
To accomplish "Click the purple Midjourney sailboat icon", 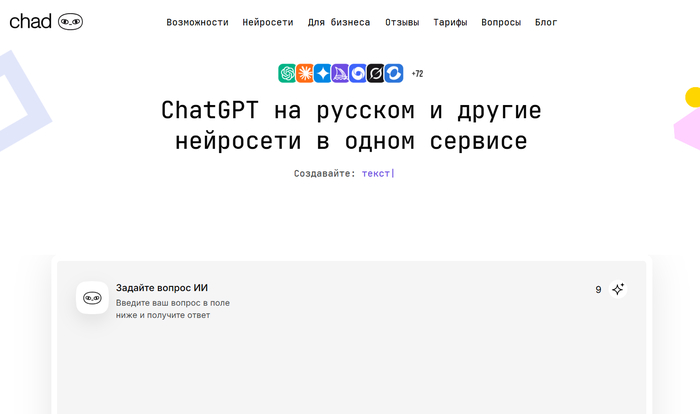I will point(340,73).
